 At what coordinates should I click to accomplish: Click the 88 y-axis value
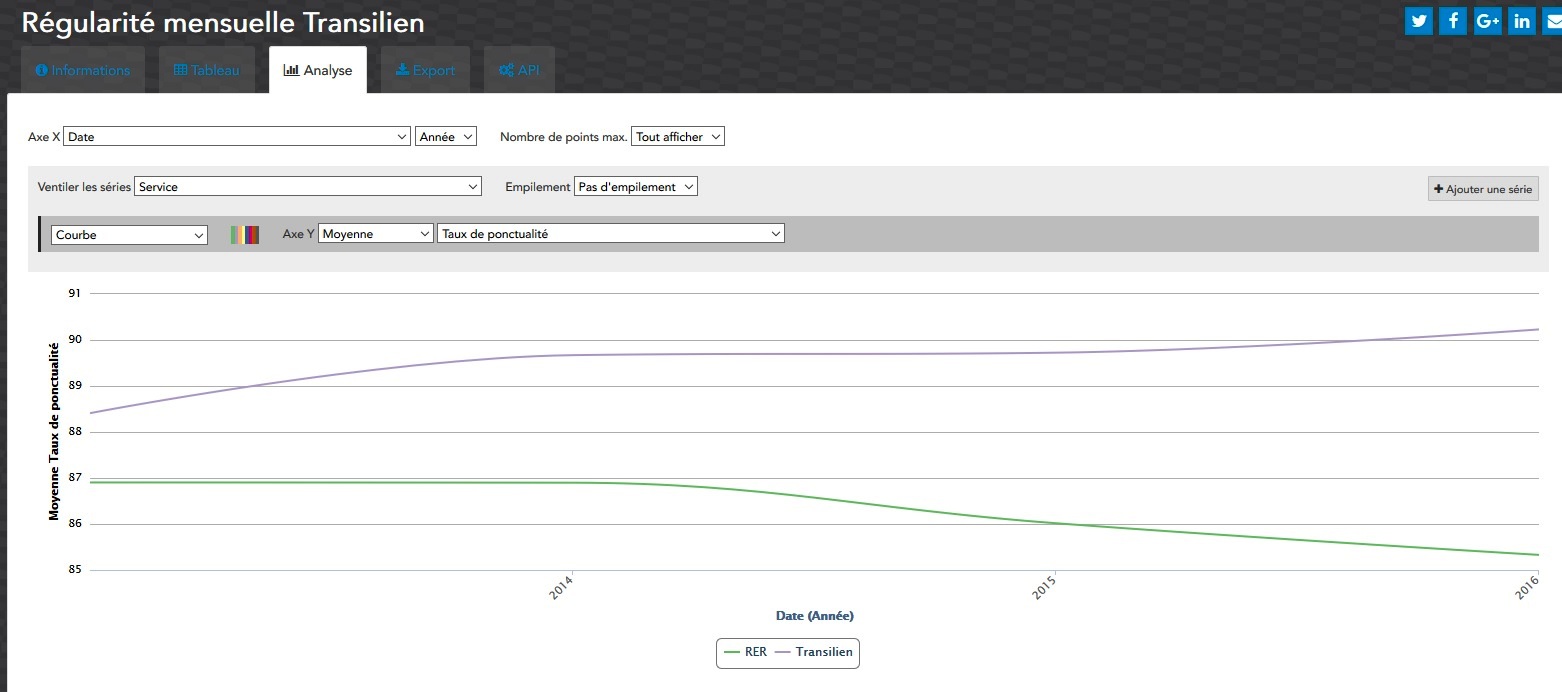[x=74, y=432]
